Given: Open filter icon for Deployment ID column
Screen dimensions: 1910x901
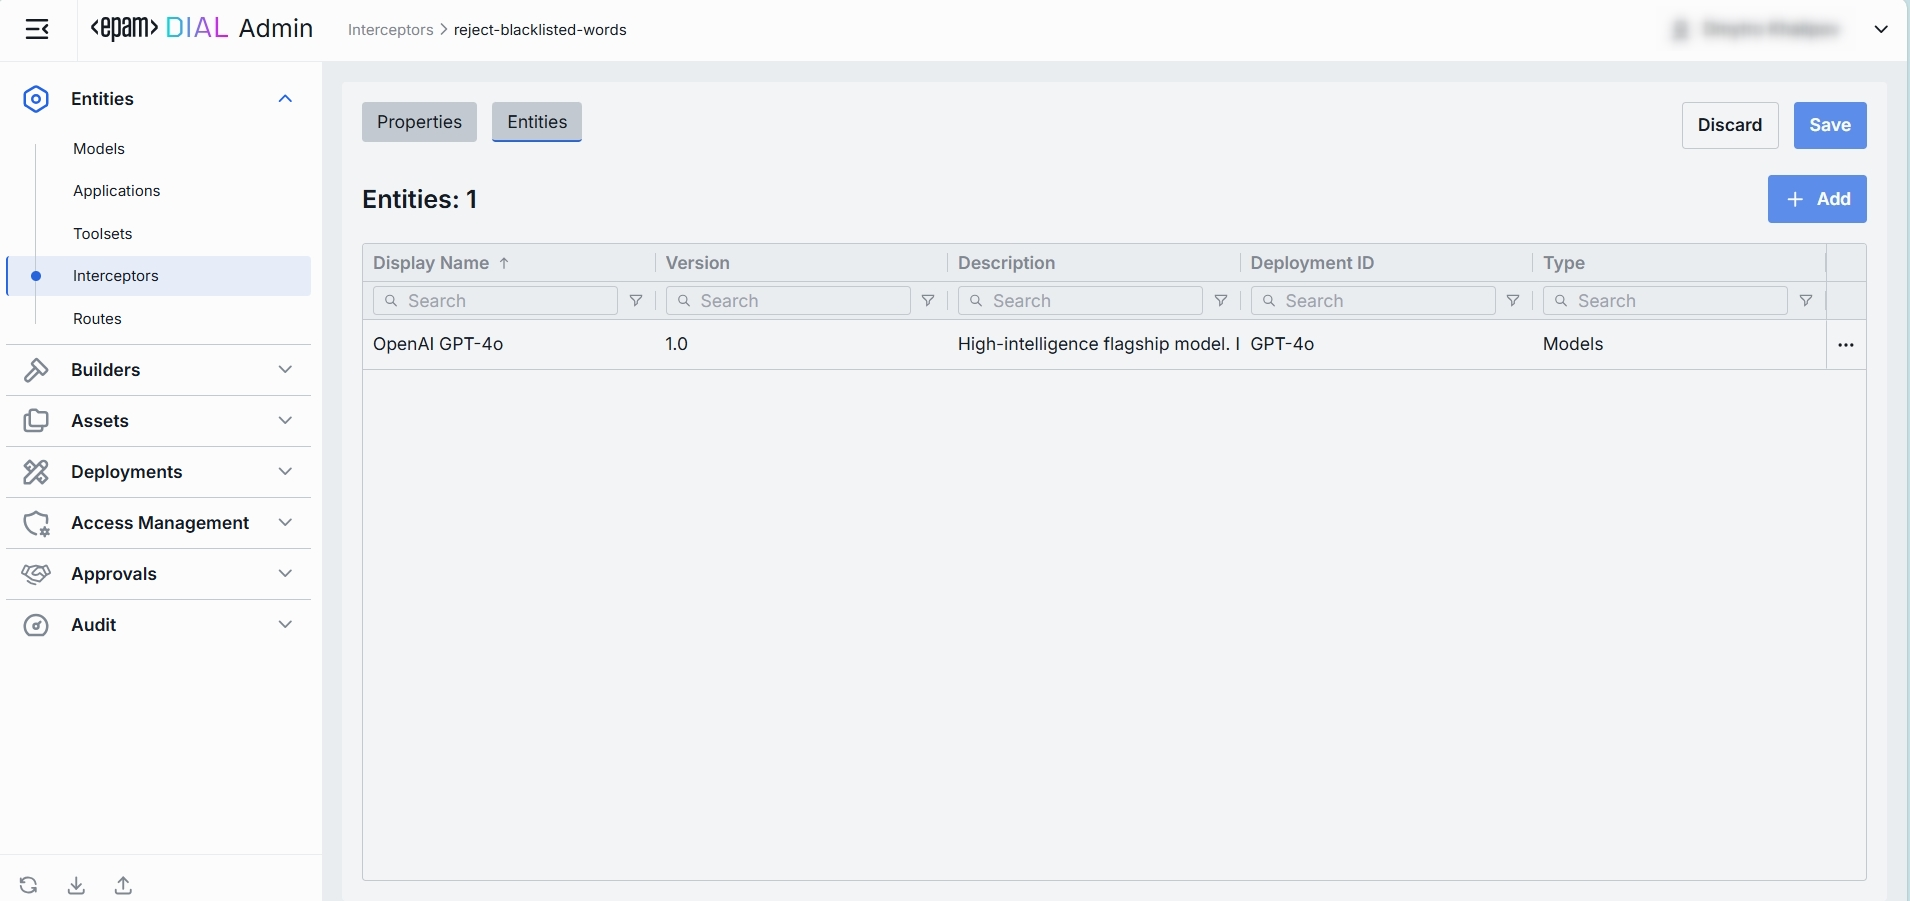Looking at the screenshot, I should [1513, 301].
